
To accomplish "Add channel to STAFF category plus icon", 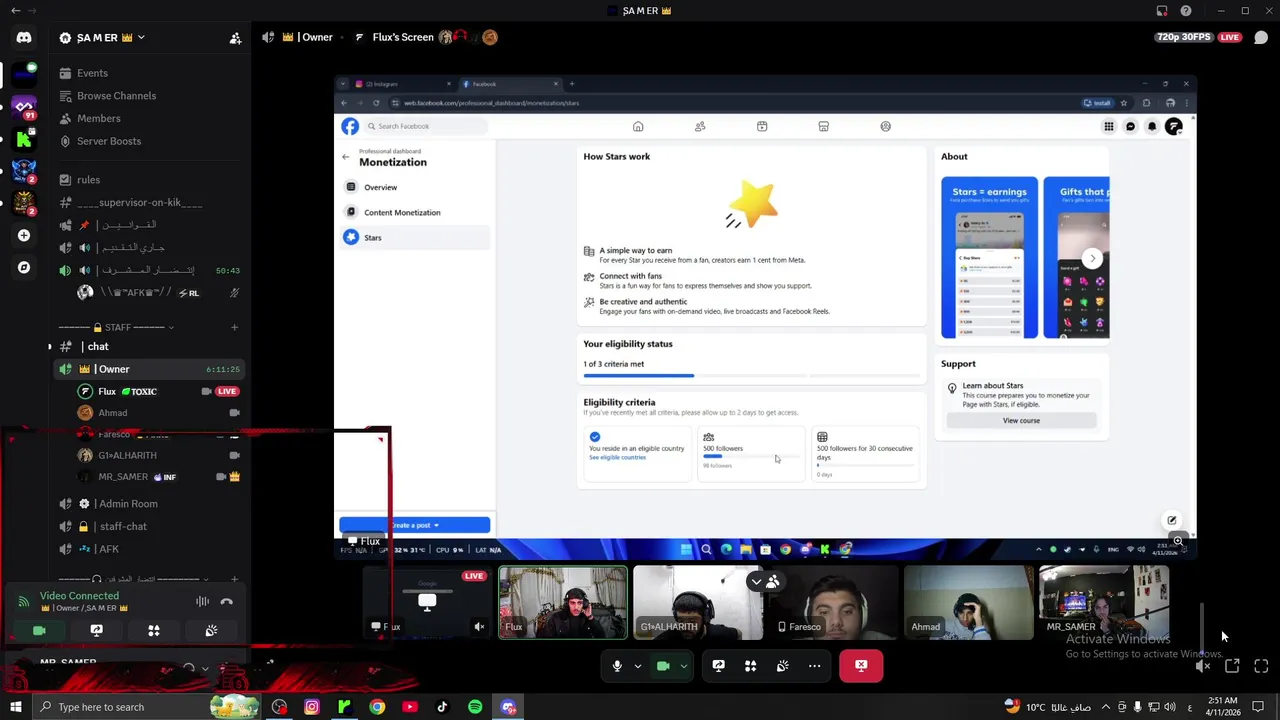I will pos(235,327).
